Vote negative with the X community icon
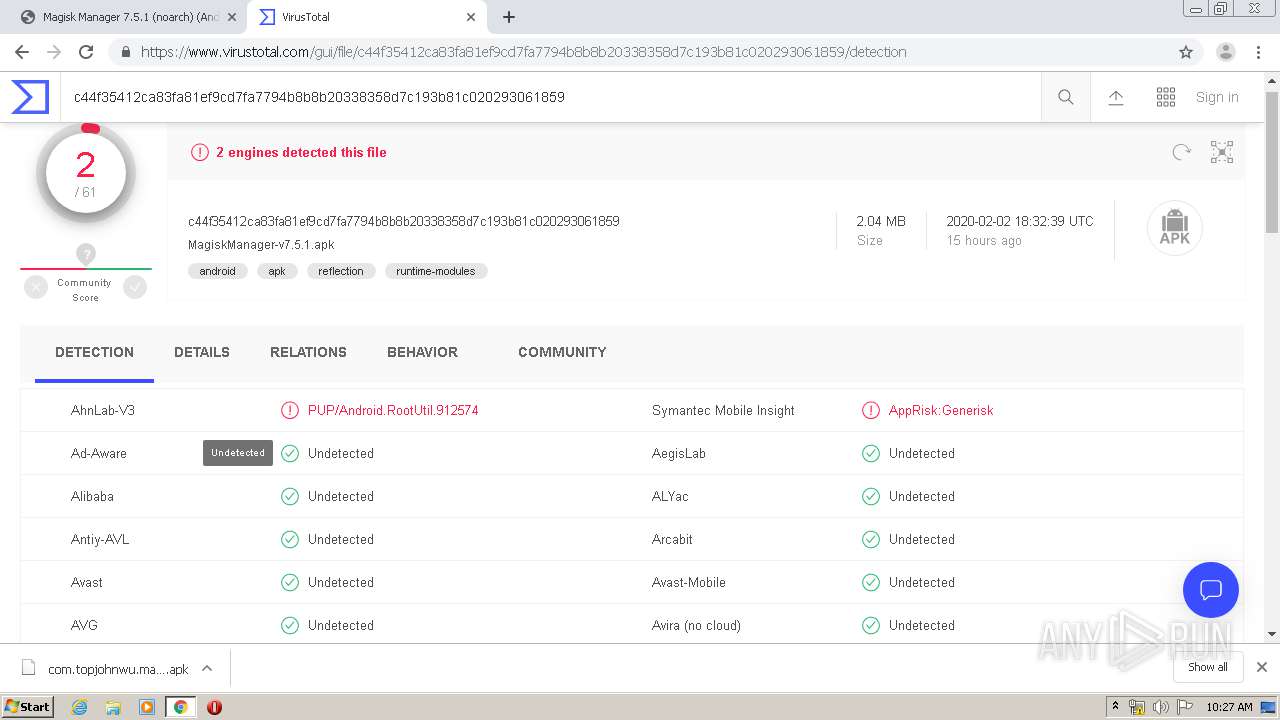The width and height of the screenshot is (1280, 720). [36, 288]
